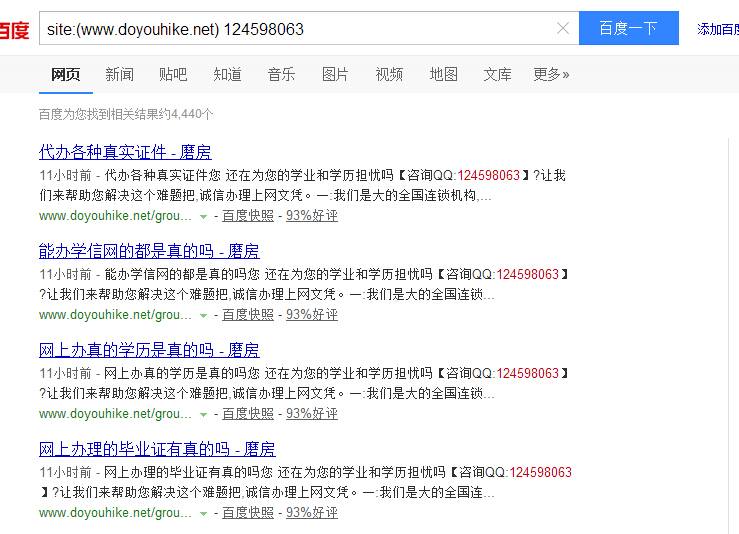Open the 知道 tab
The height and width of the screenshot is (534, 739).
[x=227, y=74]
